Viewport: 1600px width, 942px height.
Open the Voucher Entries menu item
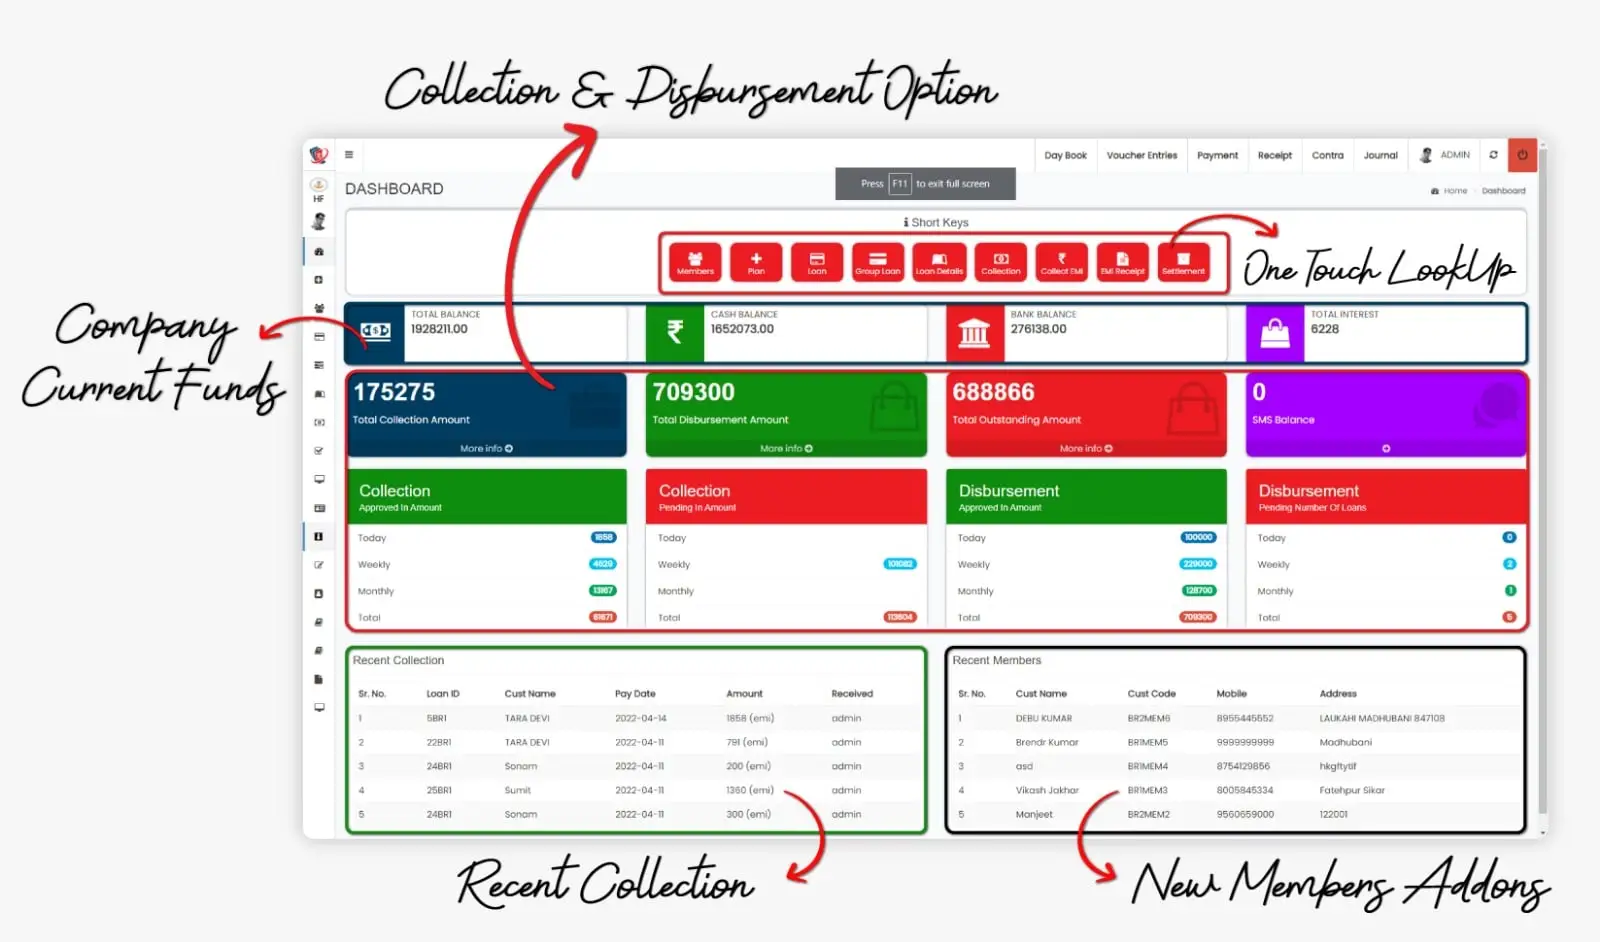[1141, 155]
